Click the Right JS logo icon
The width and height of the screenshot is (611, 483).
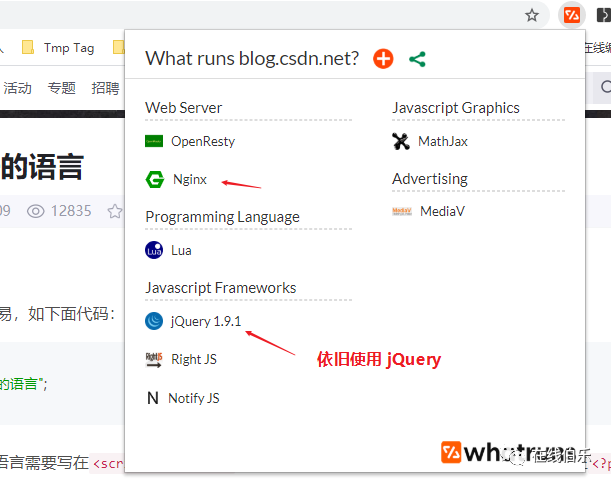coord(154,360)
